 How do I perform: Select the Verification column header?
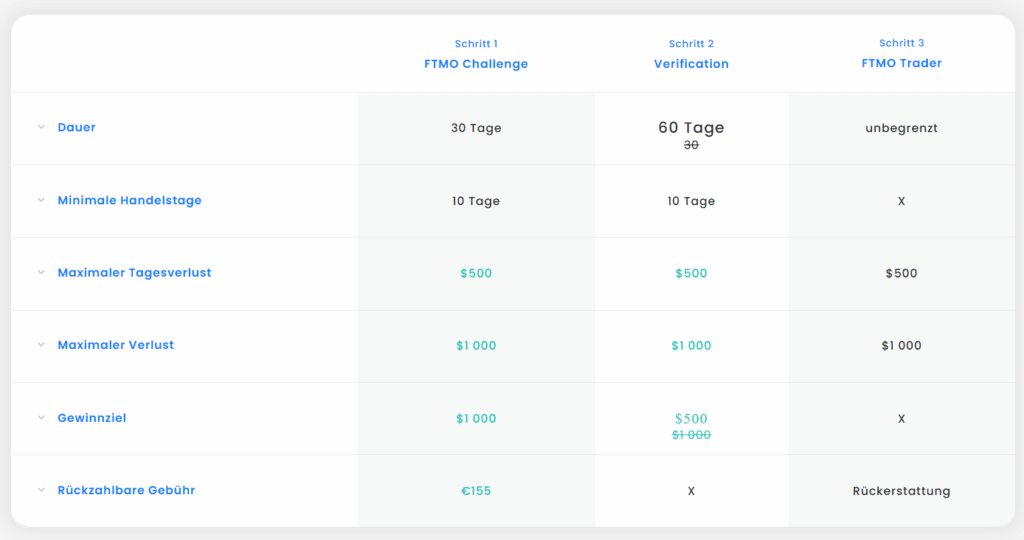pyautogui.click(x=691, y=64)
